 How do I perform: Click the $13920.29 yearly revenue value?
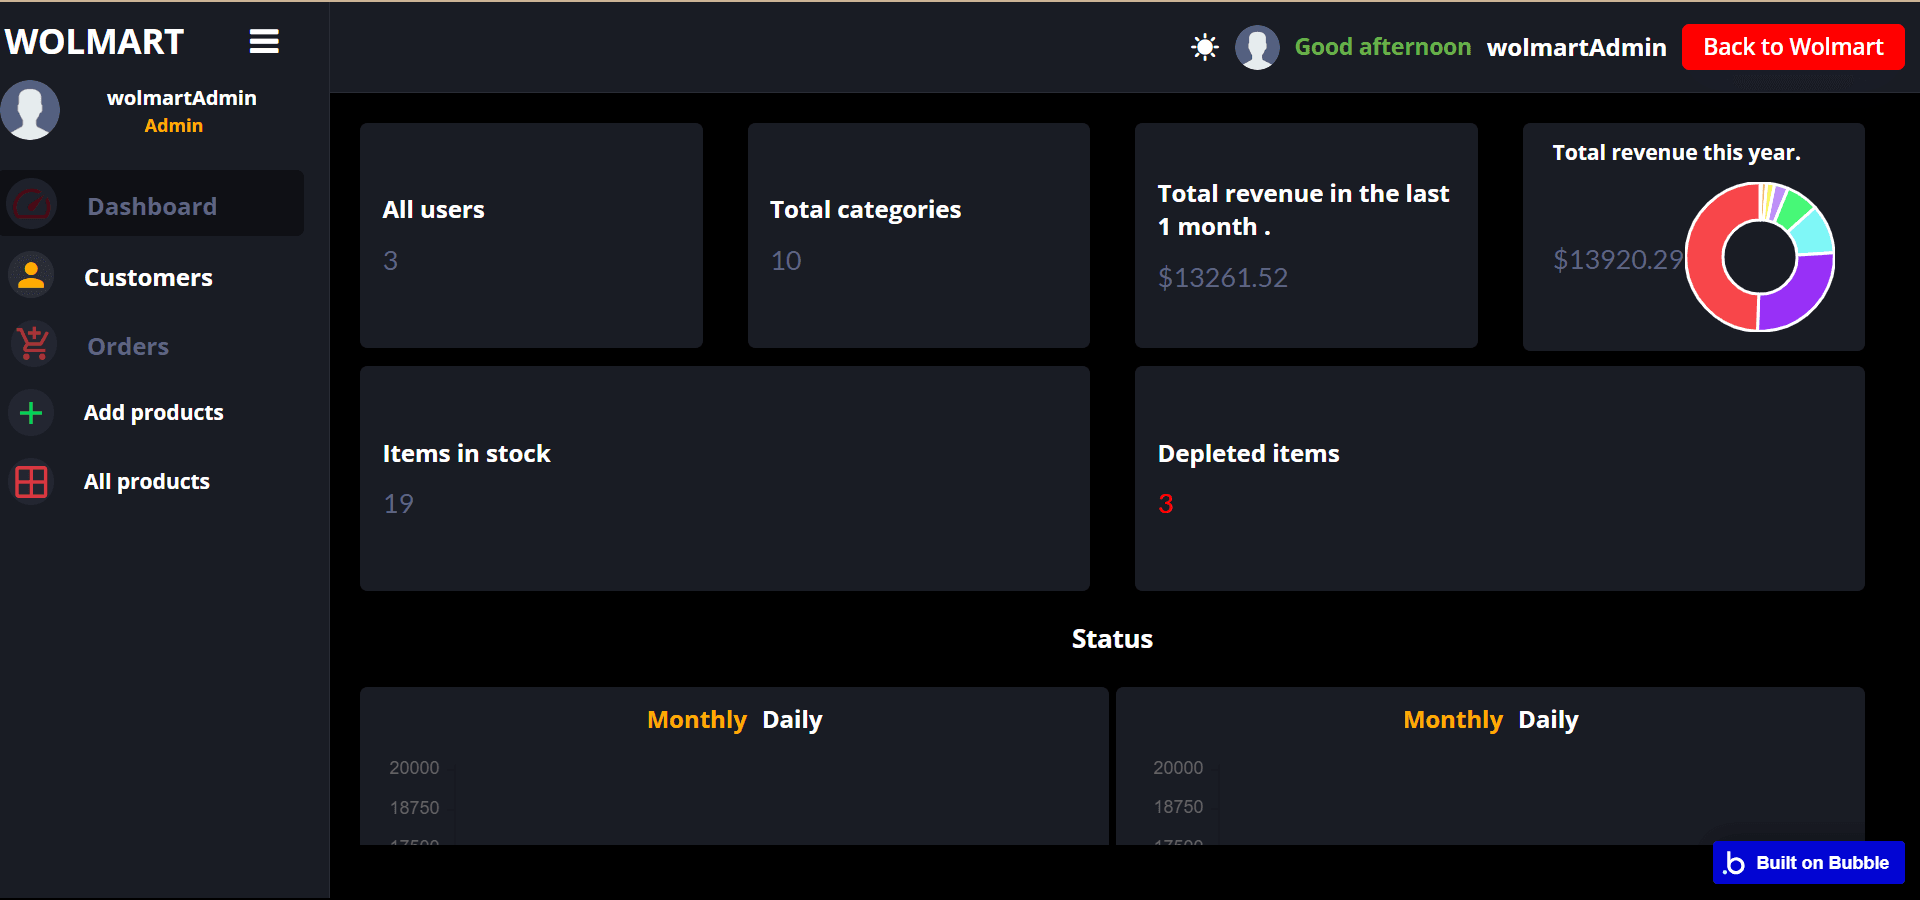tap(1618, 260)
